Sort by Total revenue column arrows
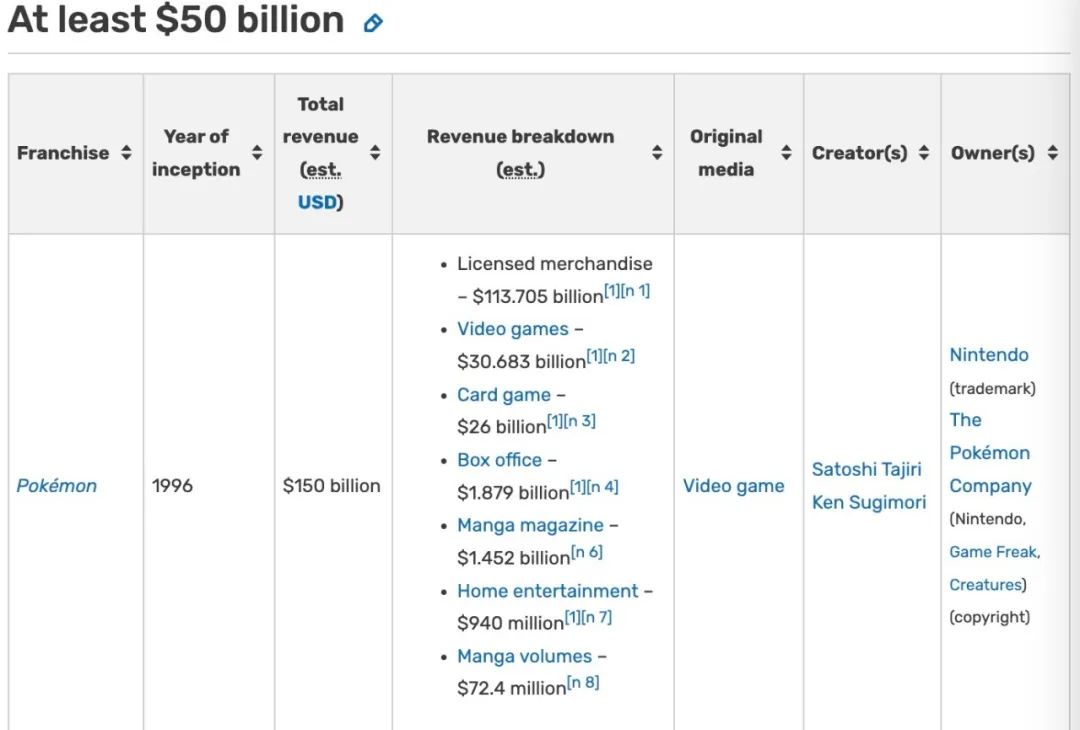The width and height of the screenshot is (1080, 730). coord(375,152)
